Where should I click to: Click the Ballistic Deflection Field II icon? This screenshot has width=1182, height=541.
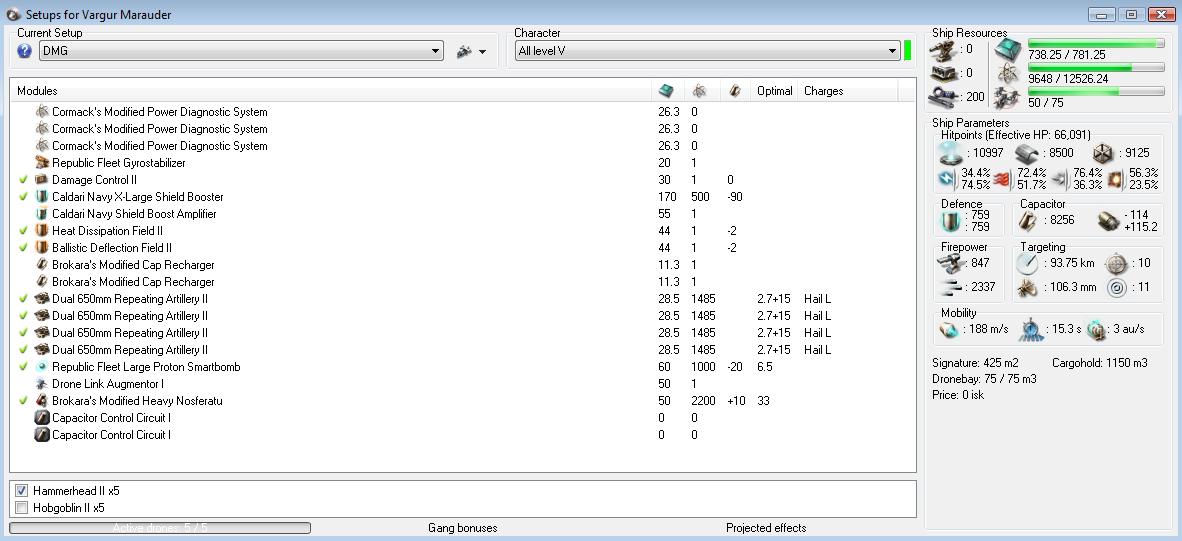[x=42, y=248]
